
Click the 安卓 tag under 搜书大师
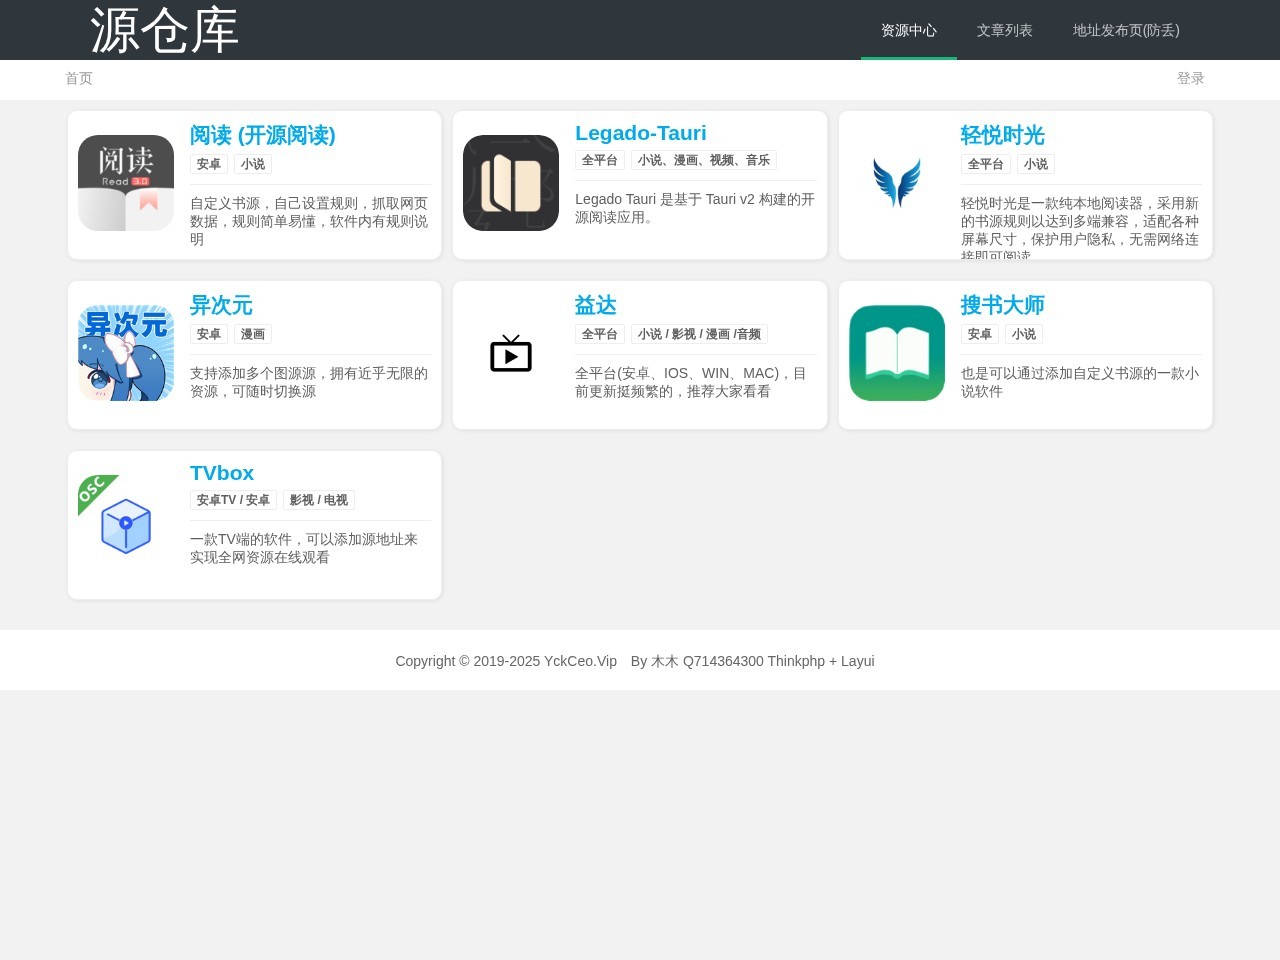click(980, 334)
